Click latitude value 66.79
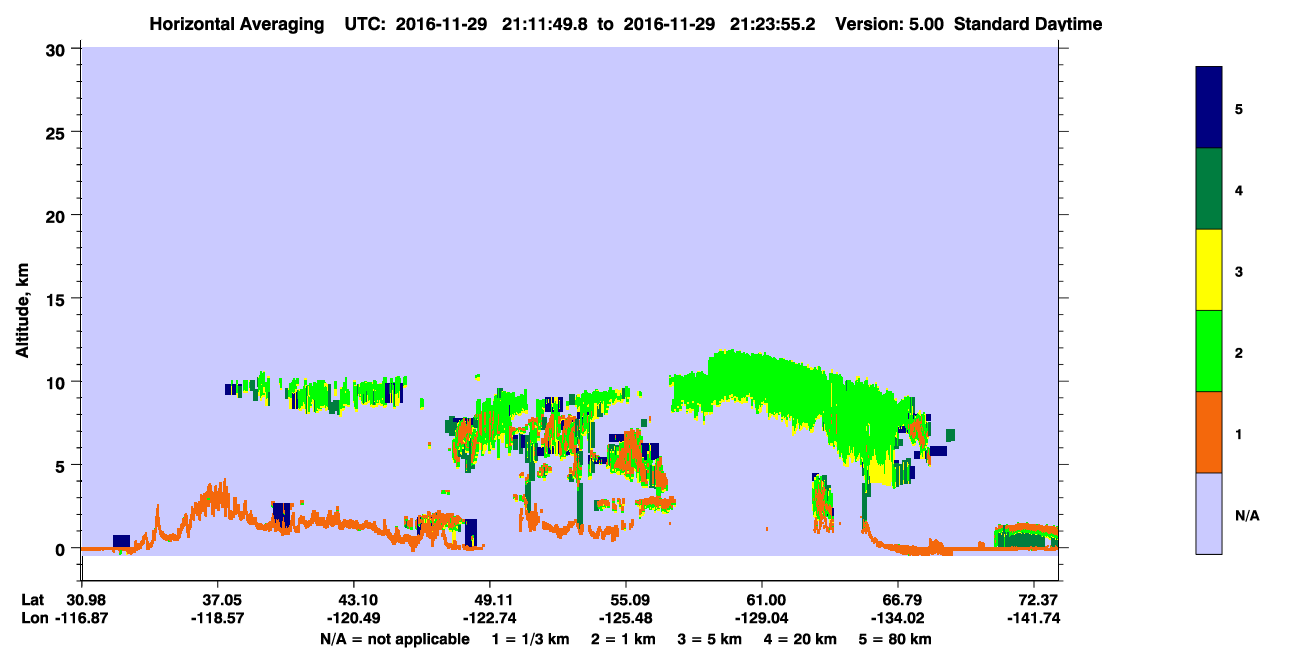1300x667 pixels. coord(898,600)
